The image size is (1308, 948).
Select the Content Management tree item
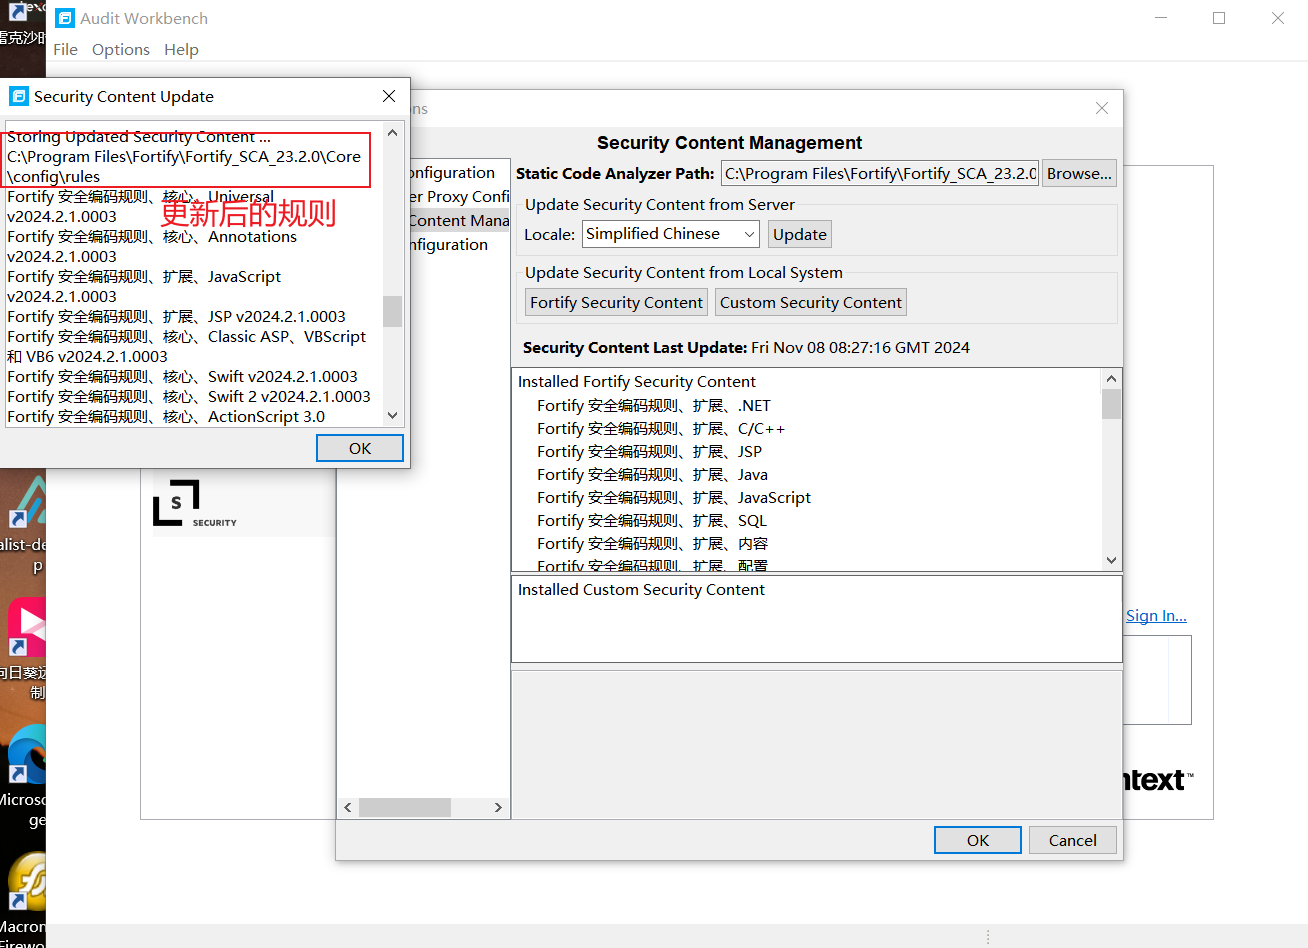459,220
